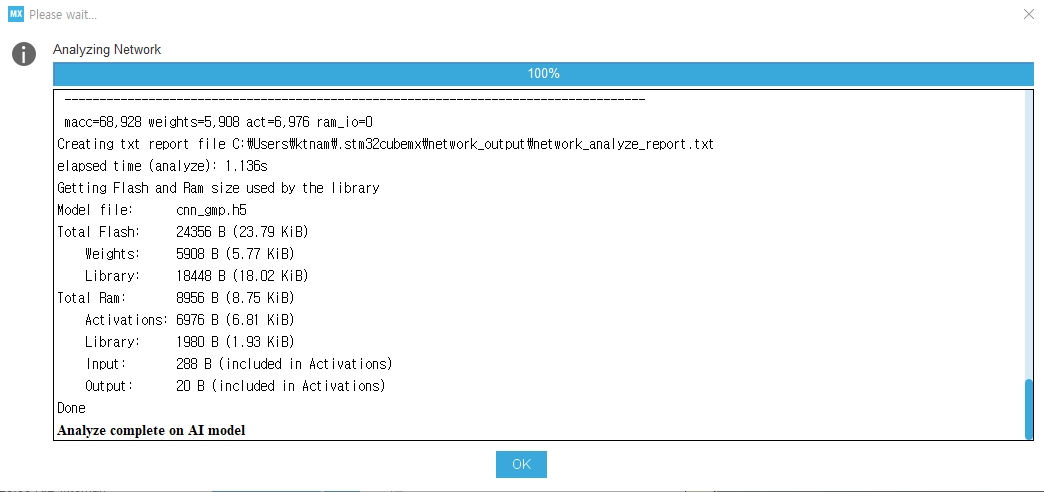Close the Please wait dialog

(1028, 14)
